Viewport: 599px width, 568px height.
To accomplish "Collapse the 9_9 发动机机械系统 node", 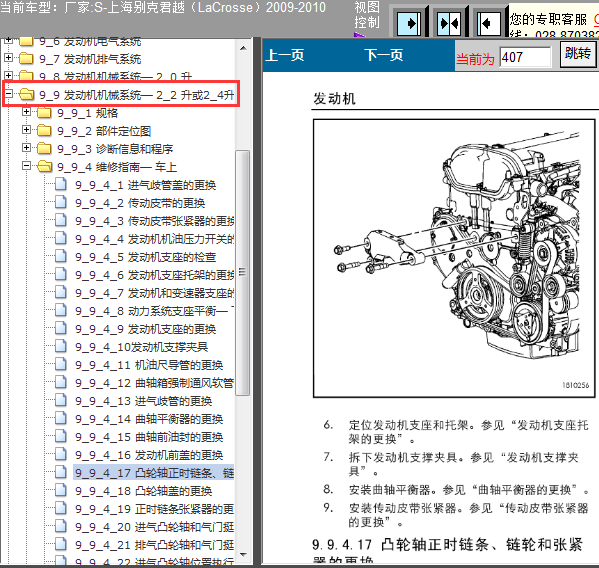I will pyautogui.click(x=8, y=93).
